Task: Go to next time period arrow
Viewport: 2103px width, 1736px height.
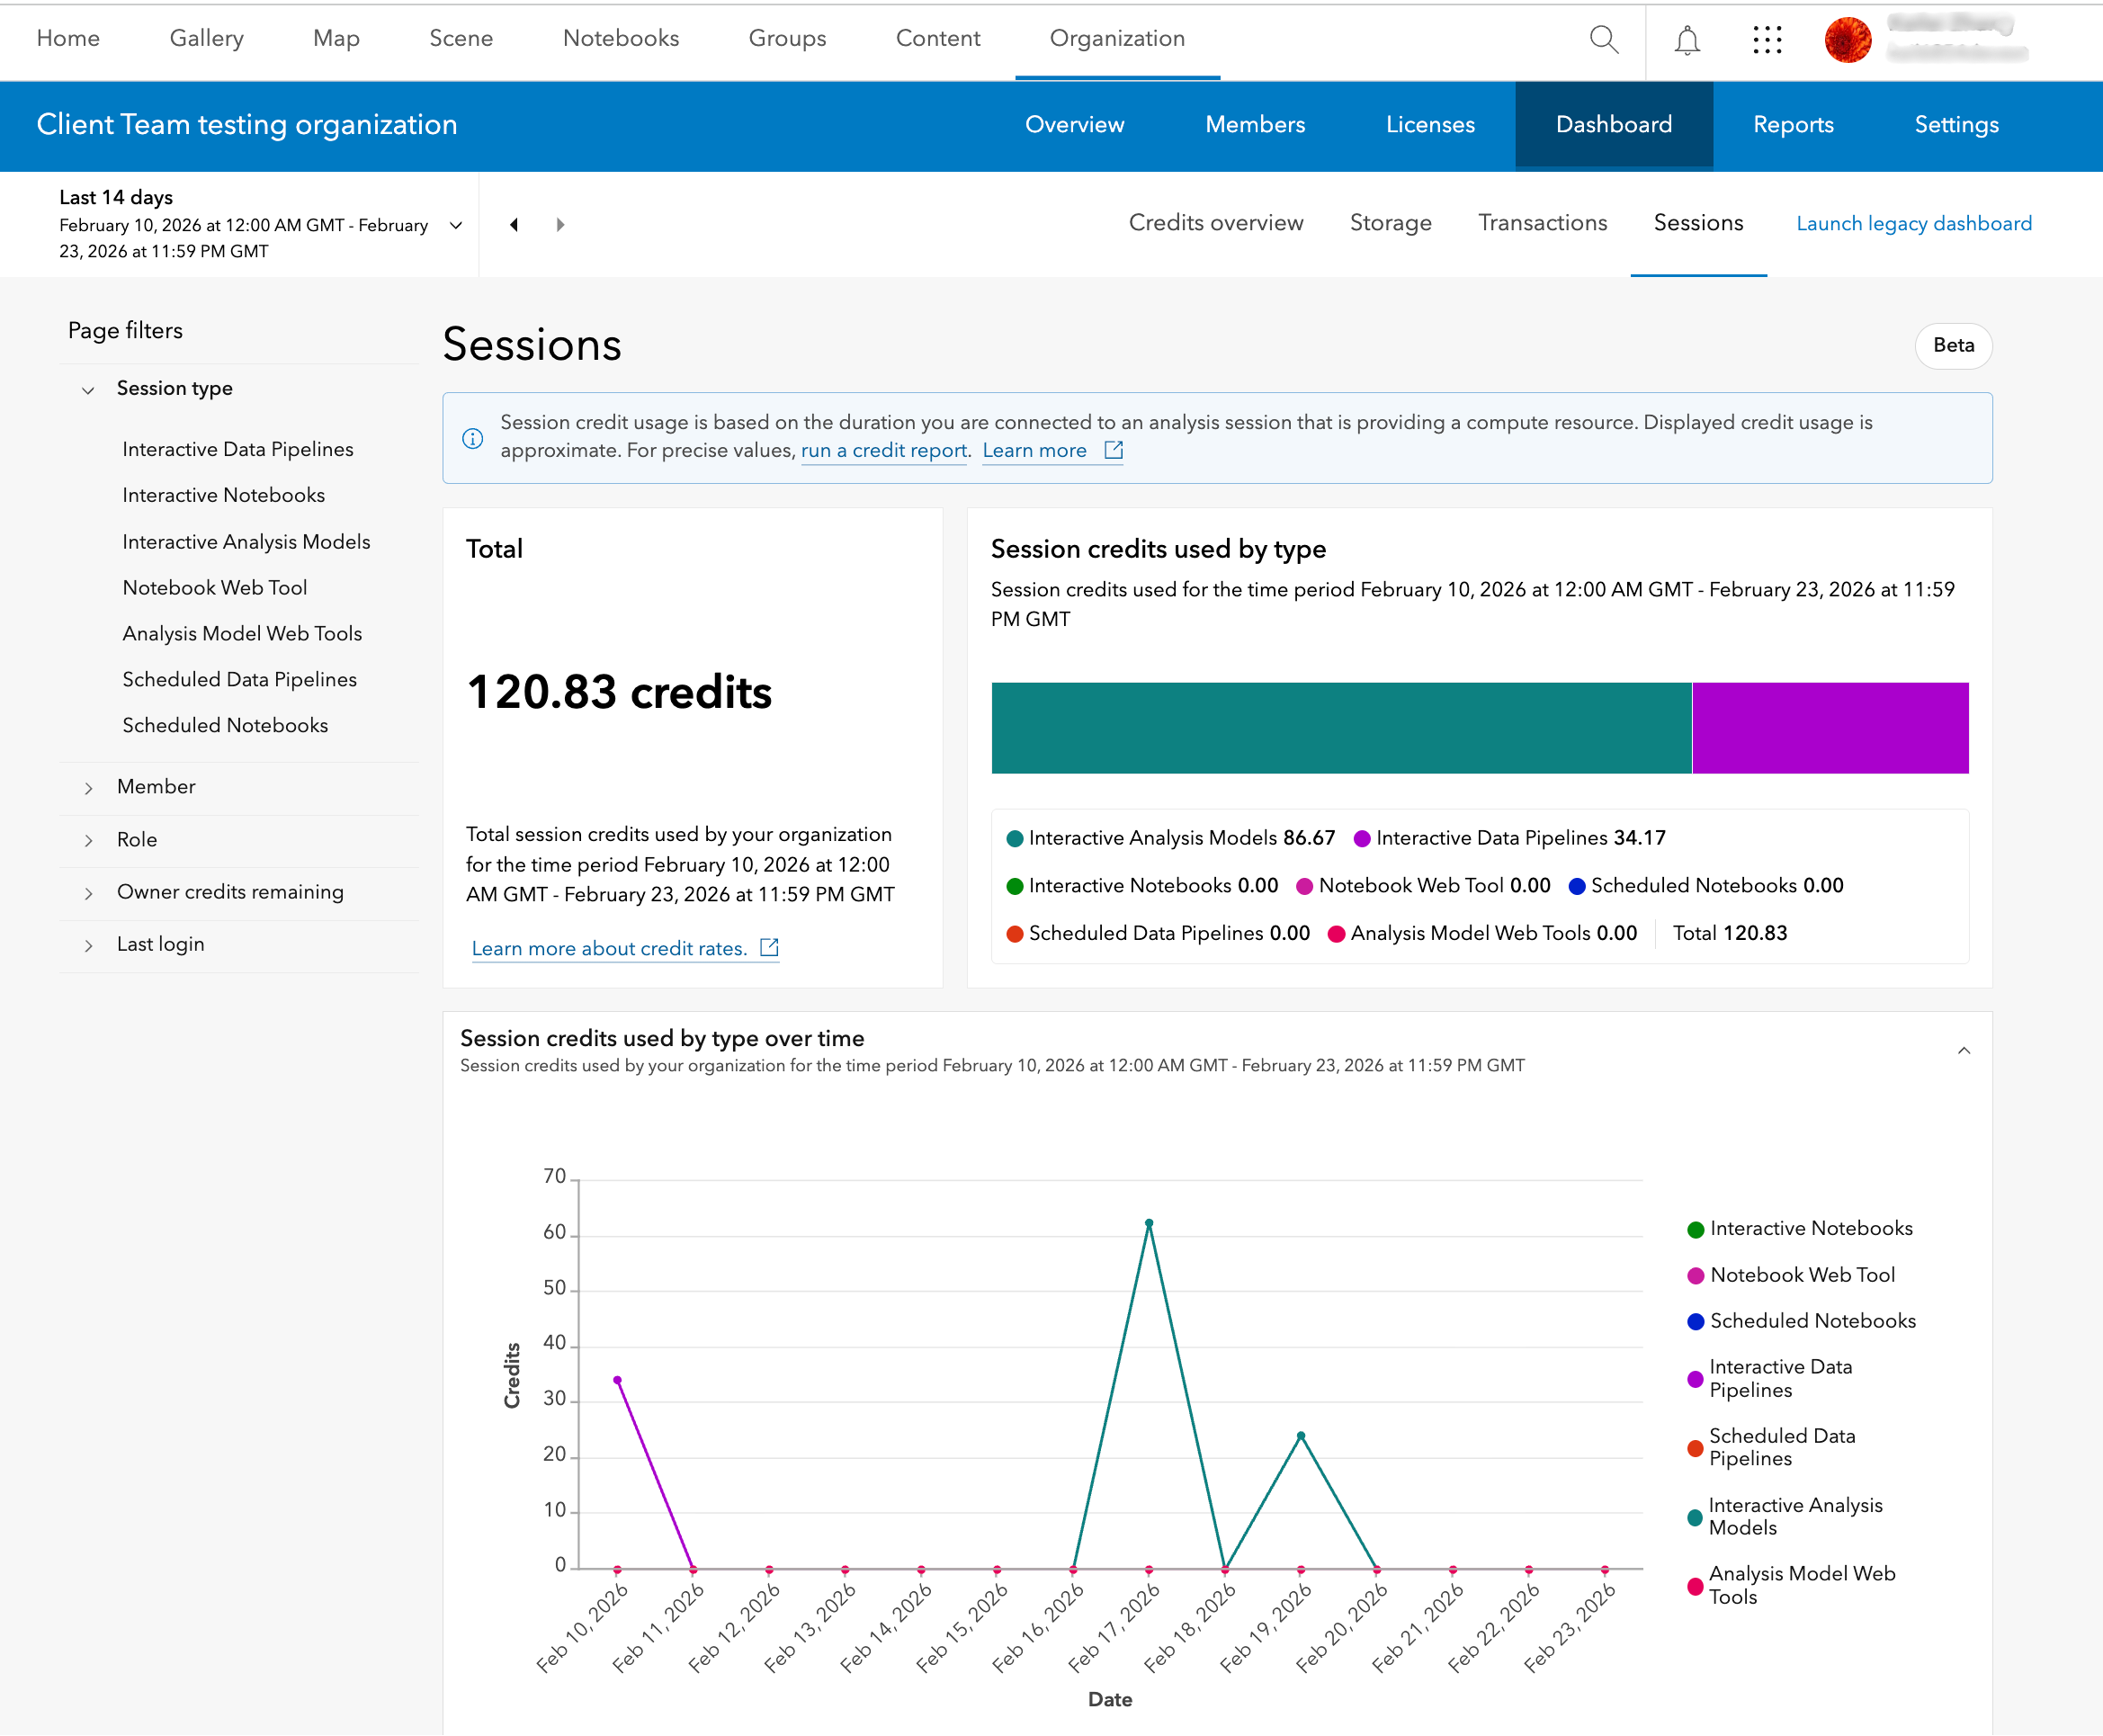Action: point(560,225)
